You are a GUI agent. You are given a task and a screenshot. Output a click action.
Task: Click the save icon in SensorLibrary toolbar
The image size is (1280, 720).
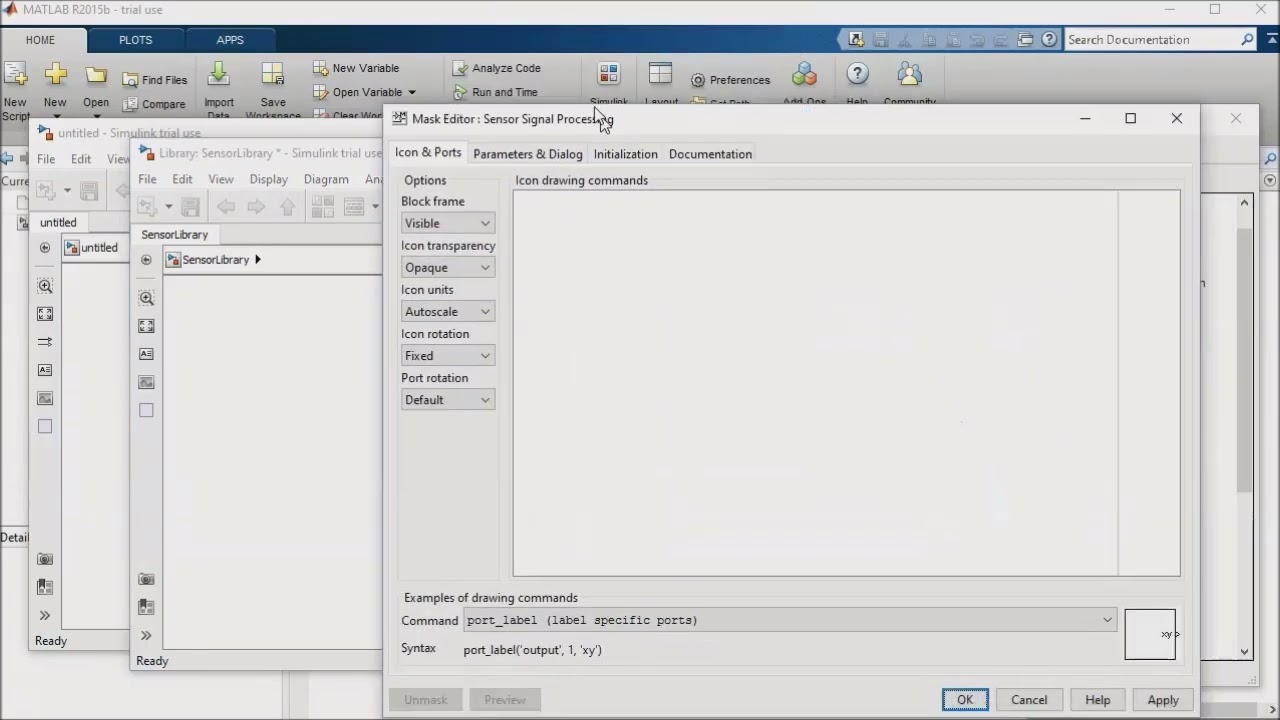coord(190,206)
